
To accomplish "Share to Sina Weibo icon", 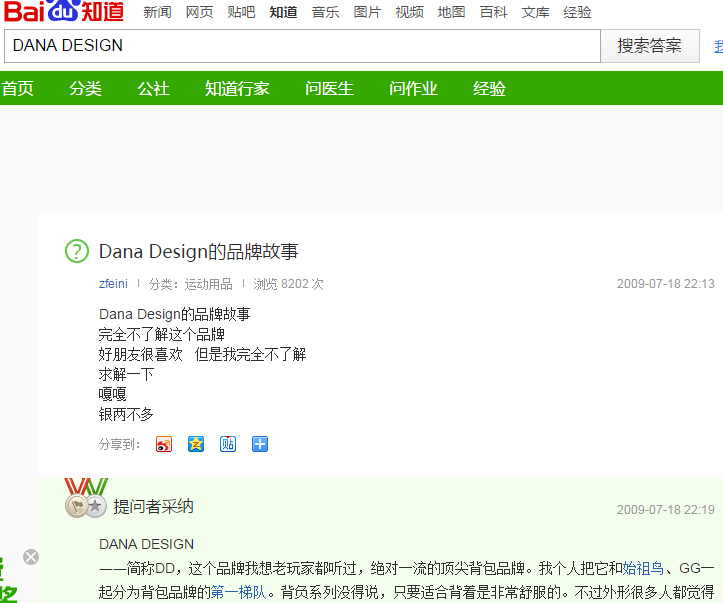I will 164,444.
